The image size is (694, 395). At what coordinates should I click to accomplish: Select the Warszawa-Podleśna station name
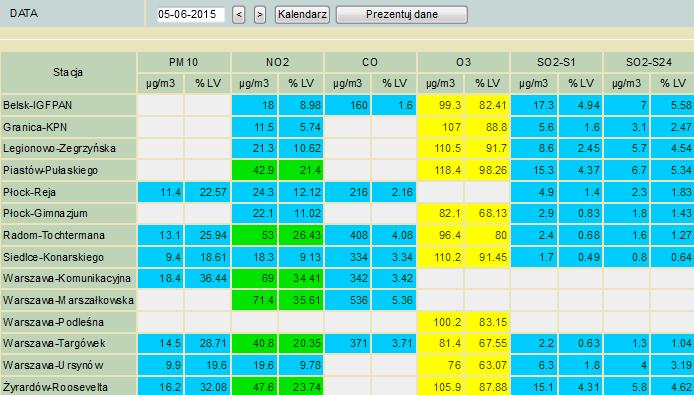click(54, 322)
